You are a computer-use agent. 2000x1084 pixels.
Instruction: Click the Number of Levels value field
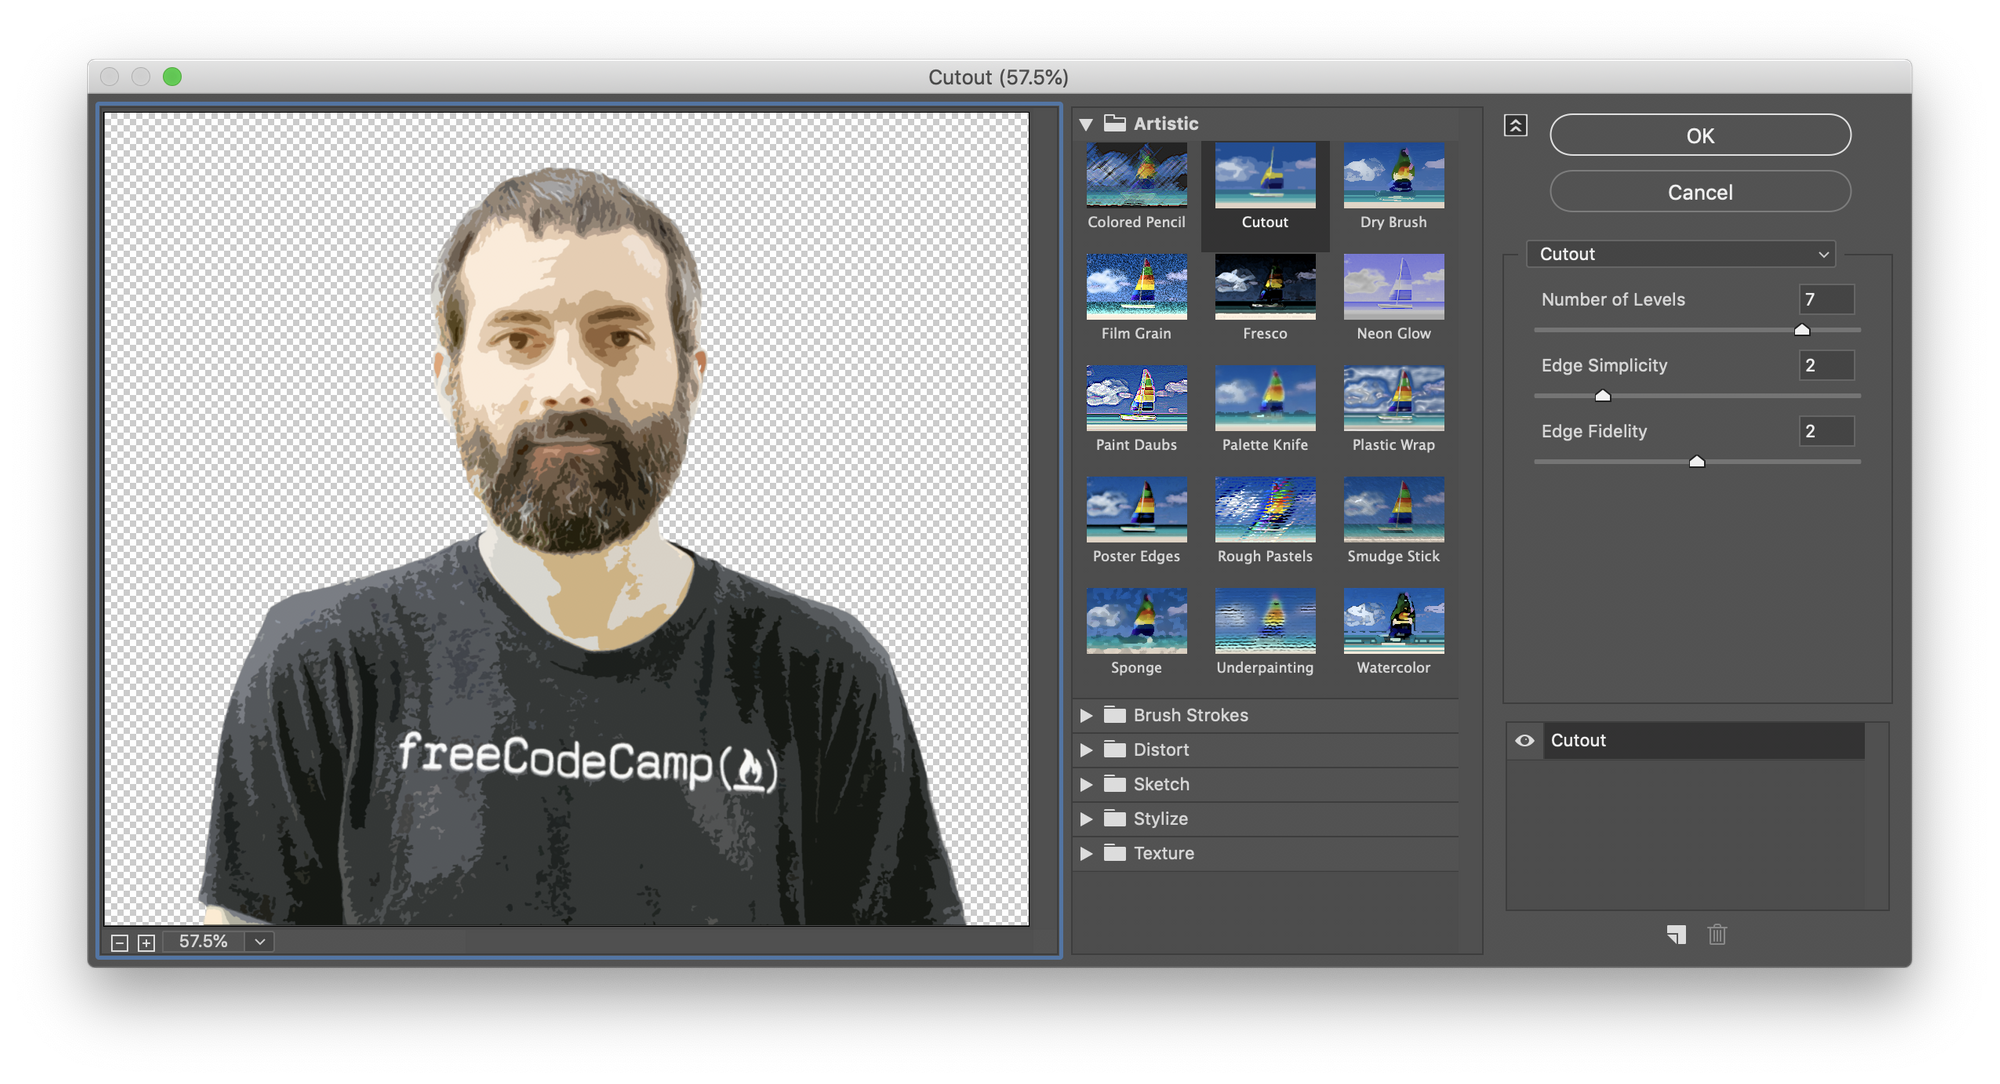coord(1826,299)
